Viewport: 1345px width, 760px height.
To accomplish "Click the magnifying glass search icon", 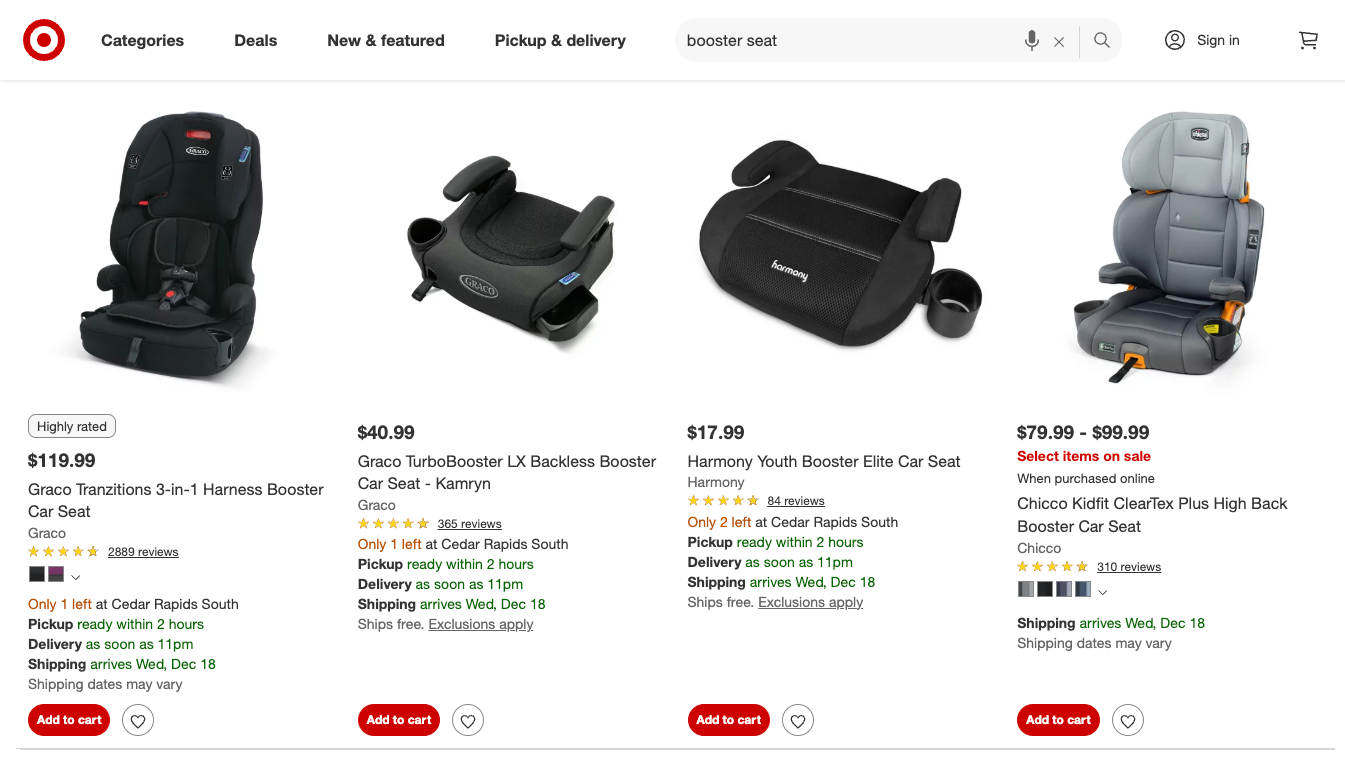I will pos(1101,41).
